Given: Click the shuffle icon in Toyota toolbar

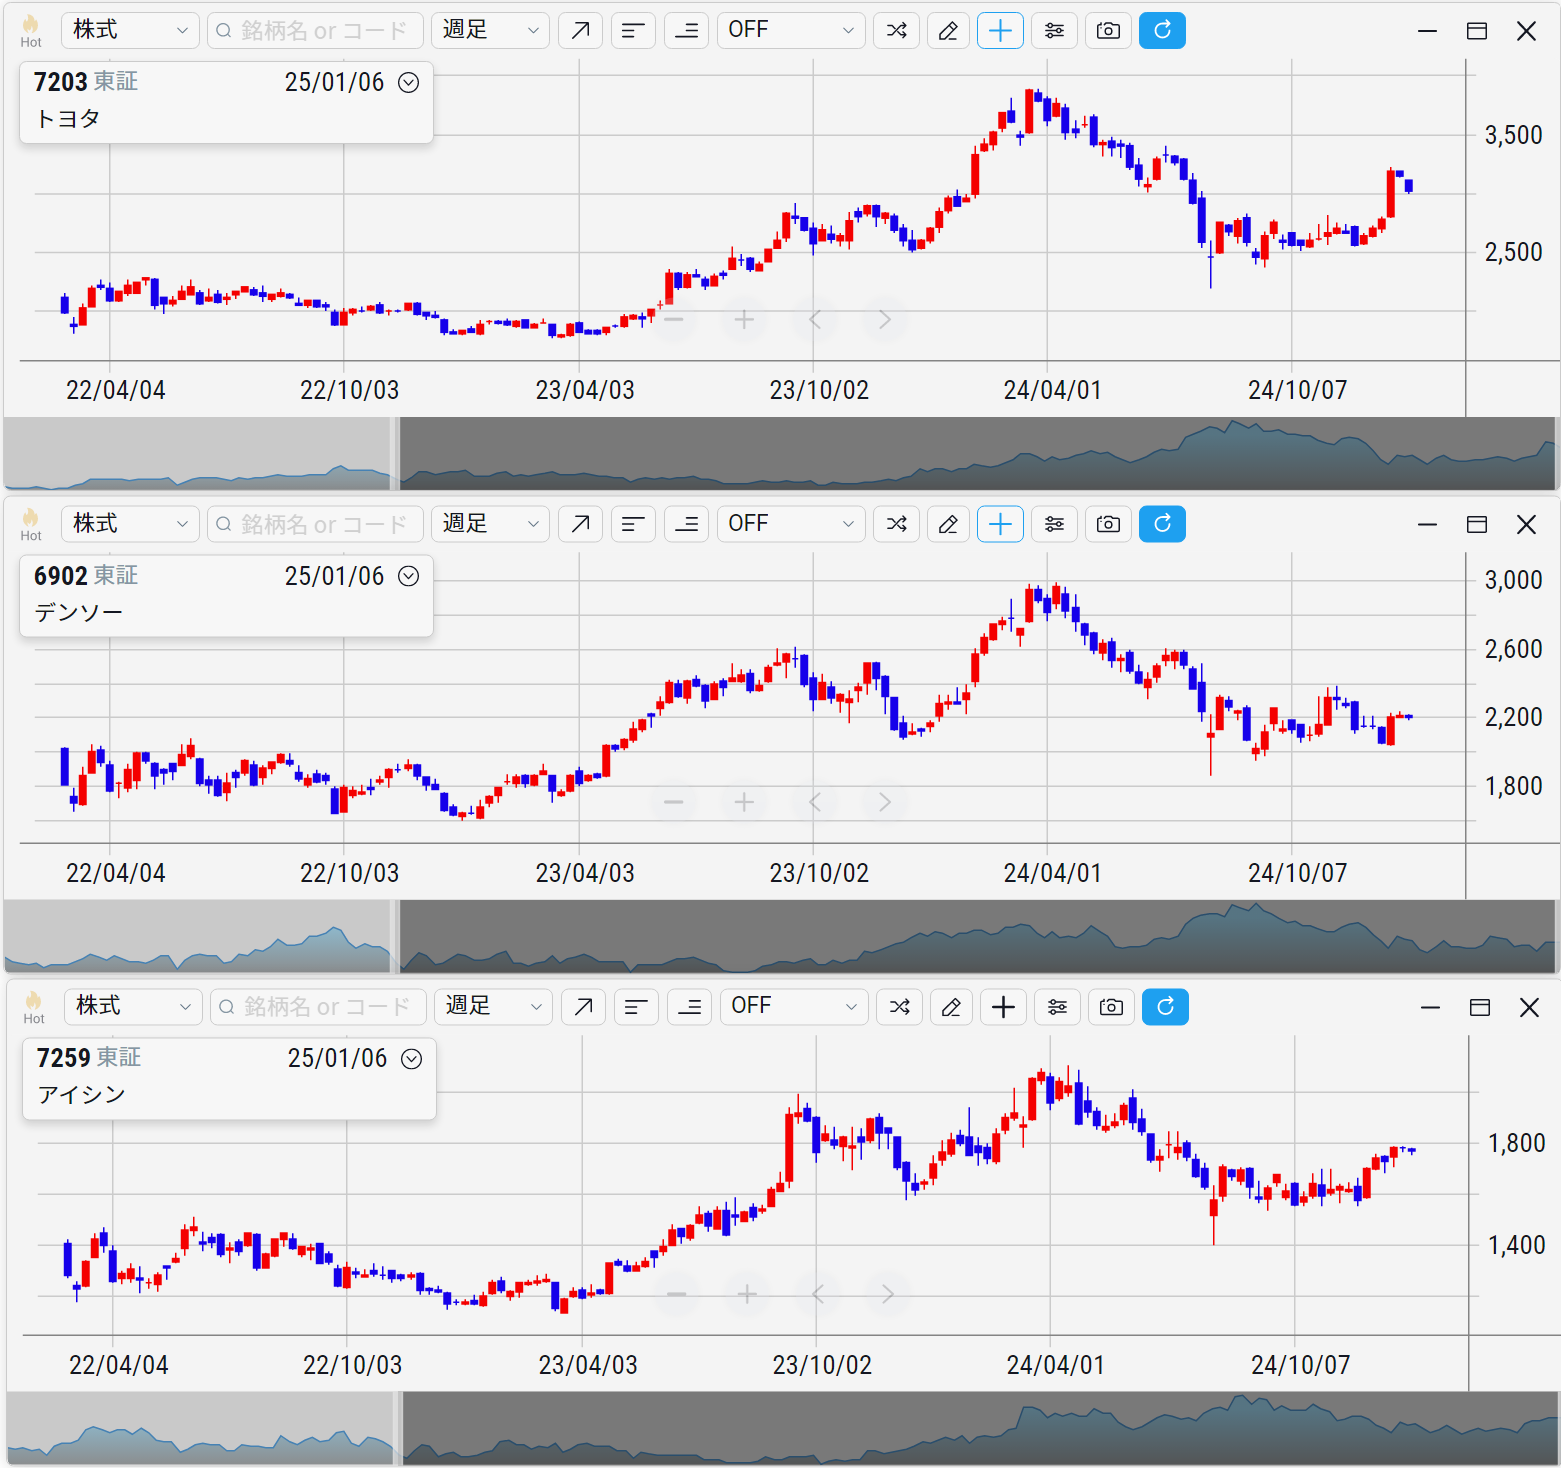Looking at the screenshot, I should click(x=896, y=30).
